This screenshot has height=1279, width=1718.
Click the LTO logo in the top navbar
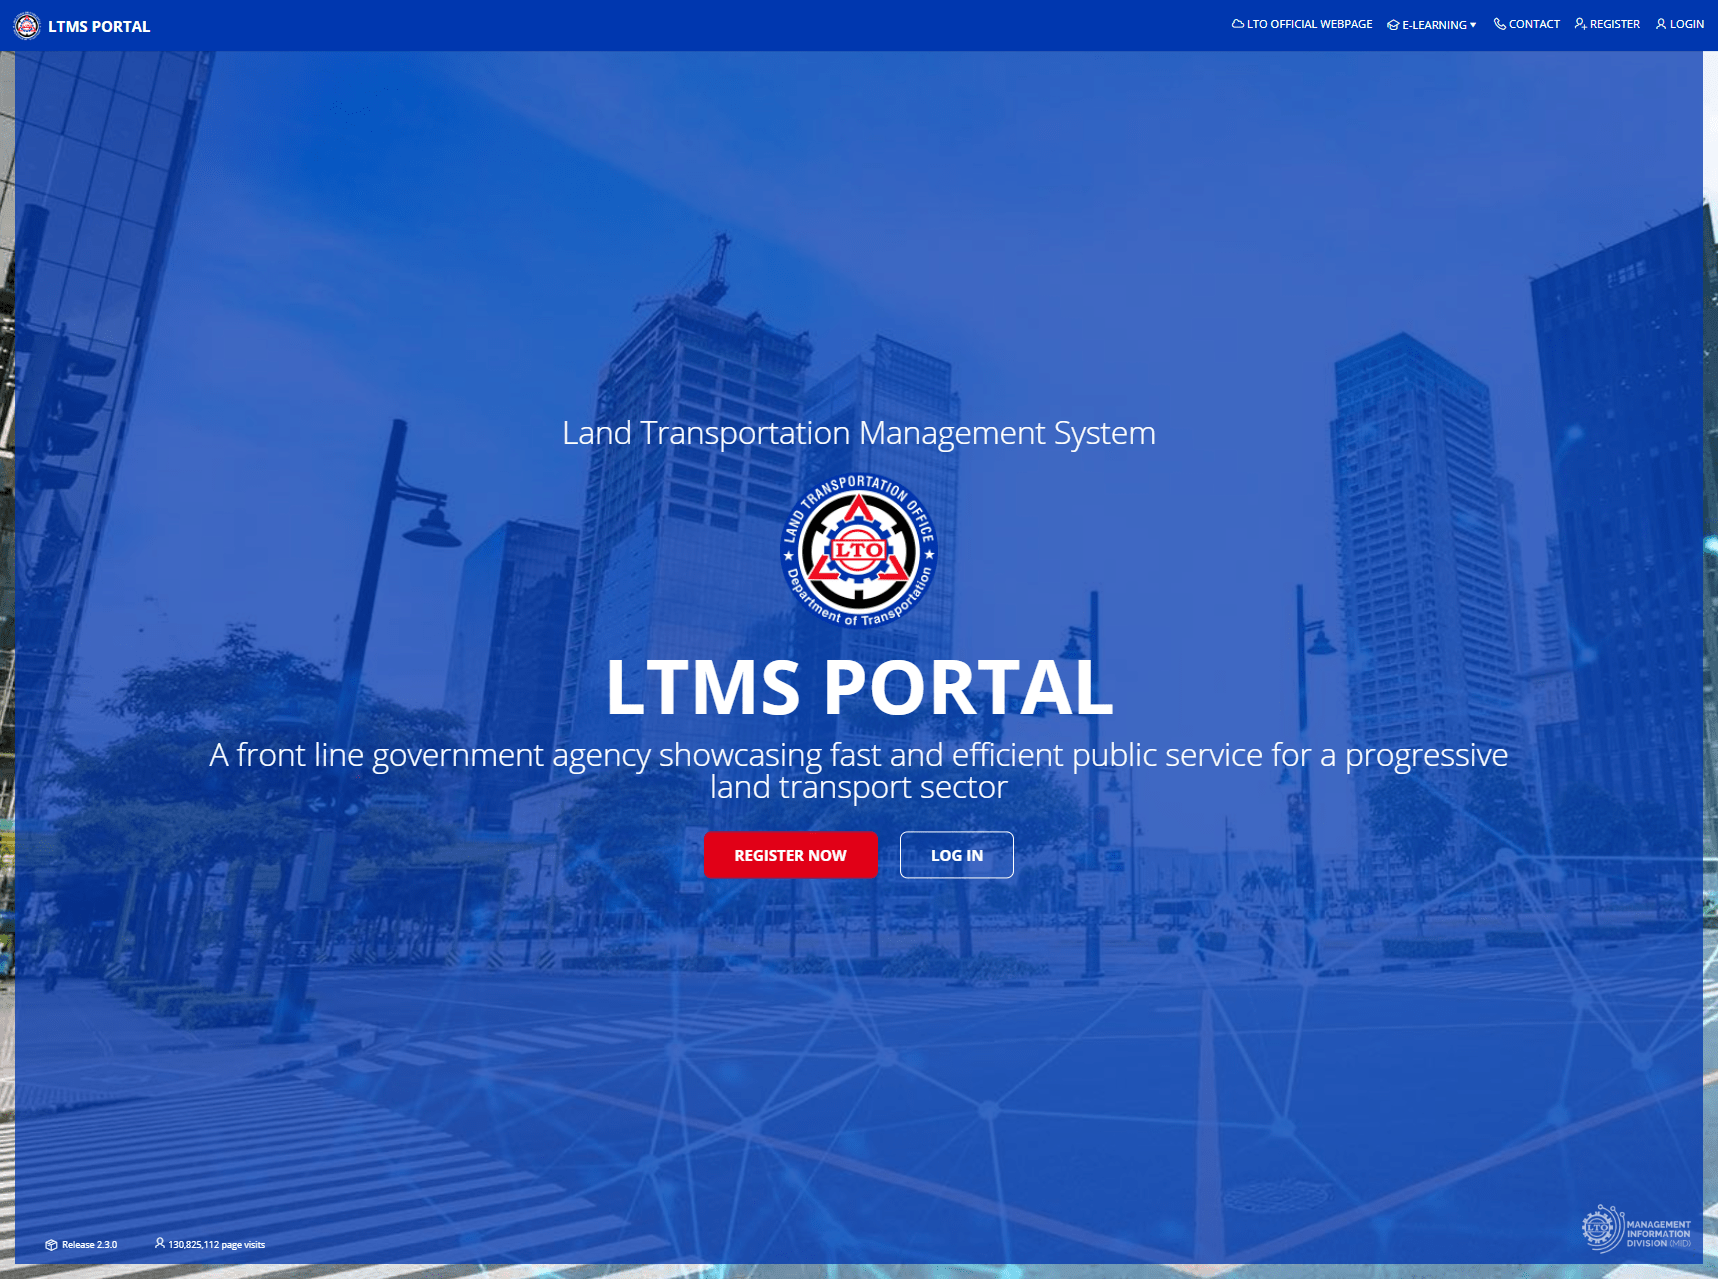coord(25,26)
